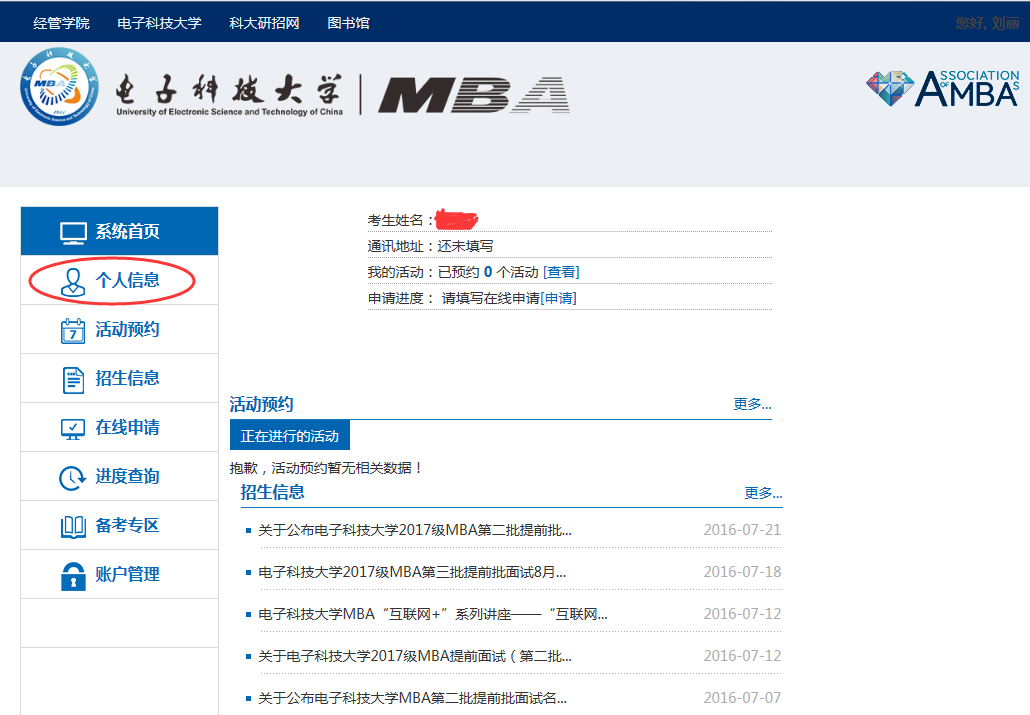Image resolution: width=1030 pixels, height=715 pixels.
Task: Open 个人信息 in the sidebar
Action: coord(120,280)
